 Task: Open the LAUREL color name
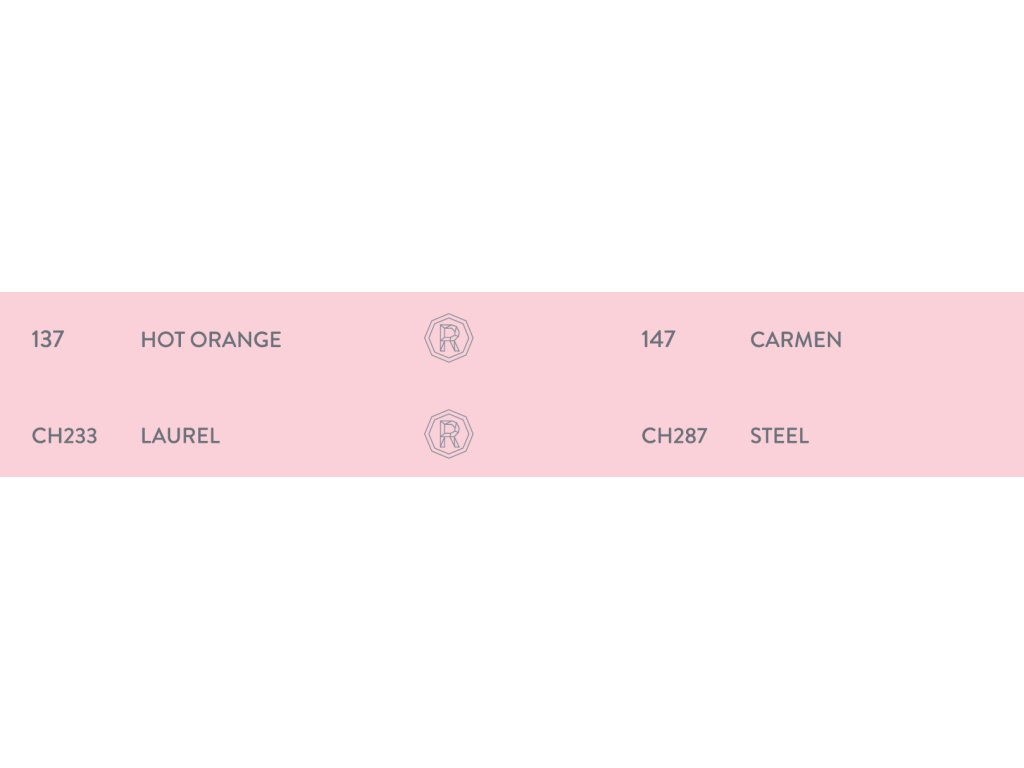pyautogui.click(x=180, y=436)
